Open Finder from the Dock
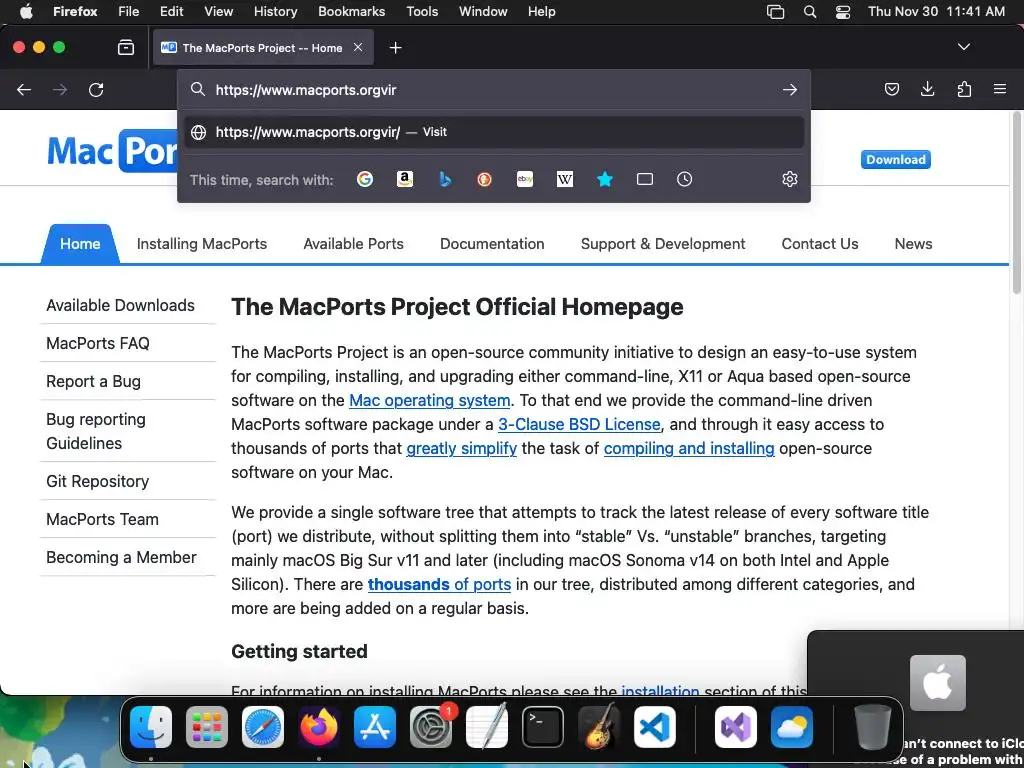This screenshot has height=768, width=1024. [151, 727]
